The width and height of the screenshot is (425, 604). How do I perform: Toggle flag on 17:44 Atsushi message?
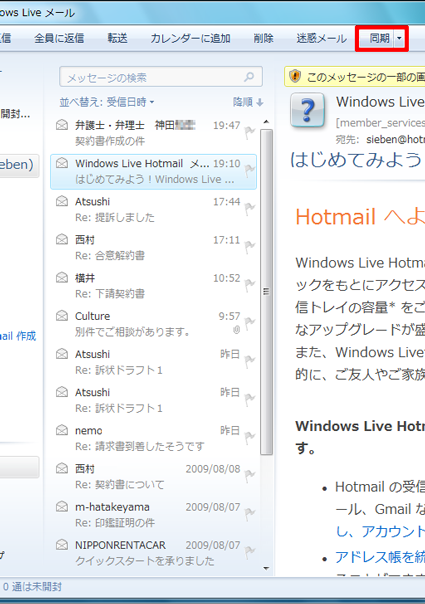coord(250,209)
